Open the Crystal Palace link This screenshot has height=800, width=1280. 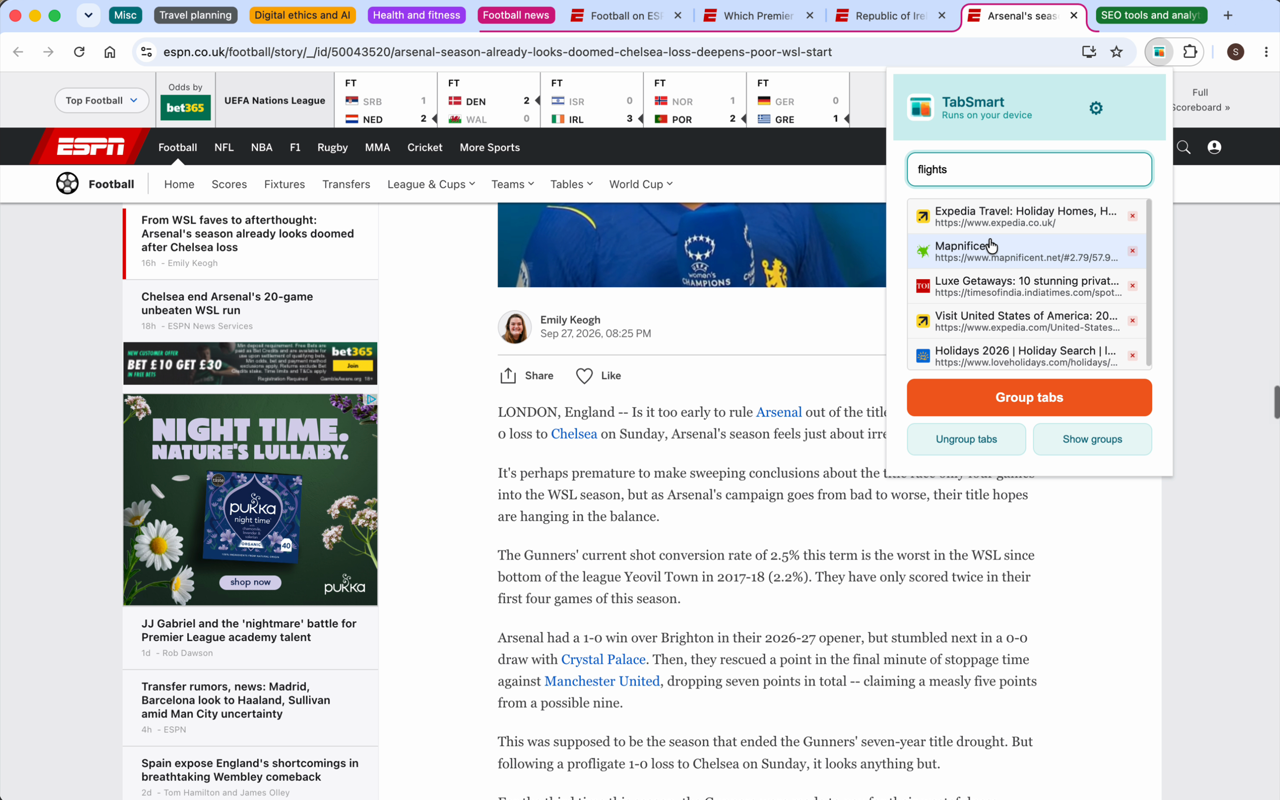click(603, 659)
